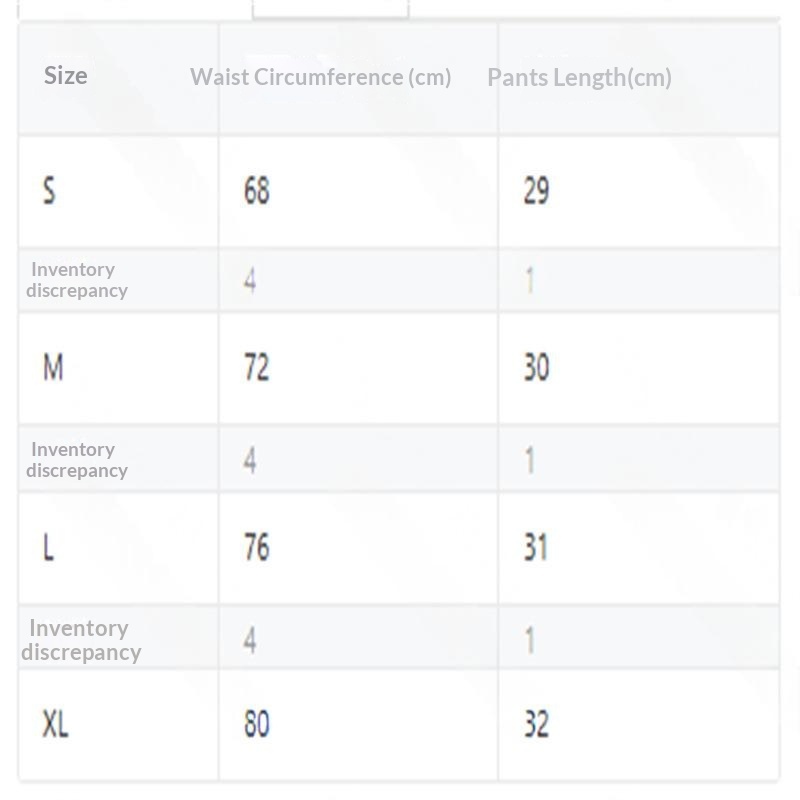Image resolution: width=800 pixels, height=800 pixels.
Task: Click the empty tab box above table
Action: pos(331,9)
